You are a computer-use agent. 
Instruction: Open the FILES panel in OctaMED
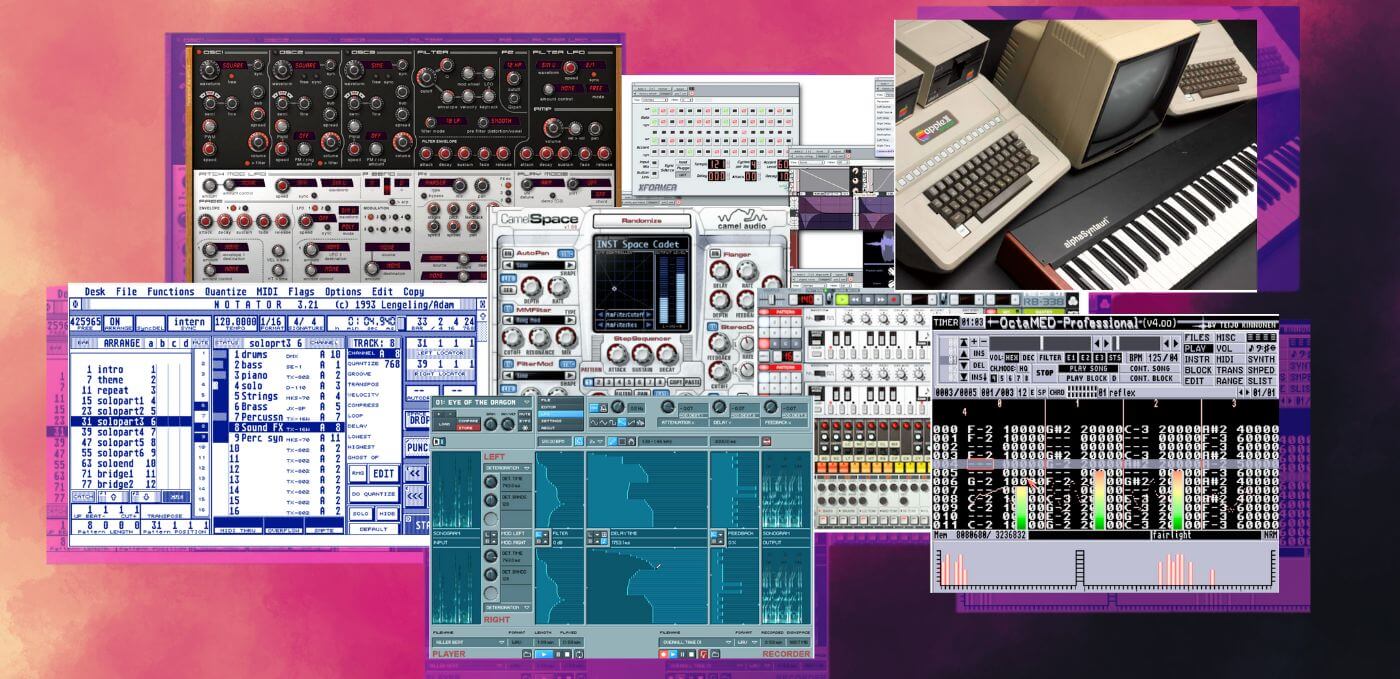[x=1197, y=338]
